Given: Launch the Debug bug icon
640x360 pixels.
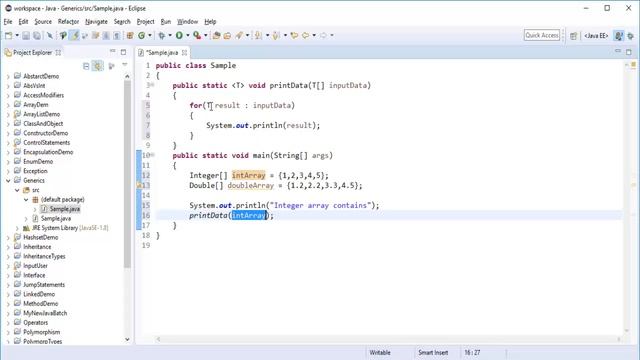Looking at the screenshot, I should [162, 36].
